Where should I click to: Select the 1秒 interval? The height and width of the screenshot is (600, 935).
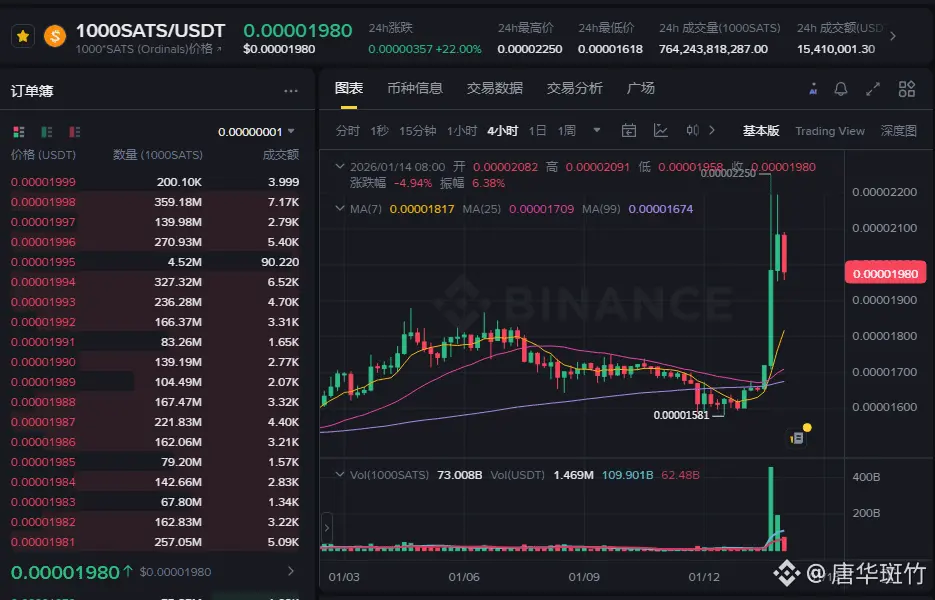(x=379, y=131)
